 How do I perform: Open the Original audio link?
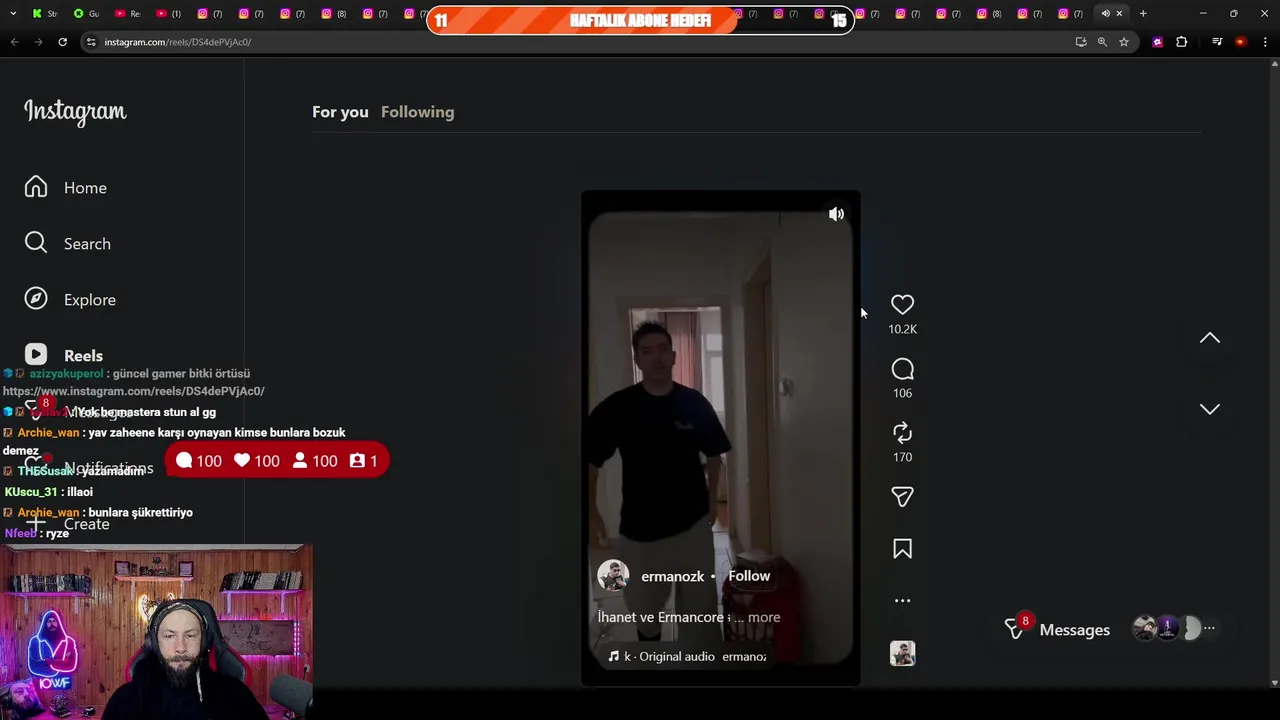point(677,657)
